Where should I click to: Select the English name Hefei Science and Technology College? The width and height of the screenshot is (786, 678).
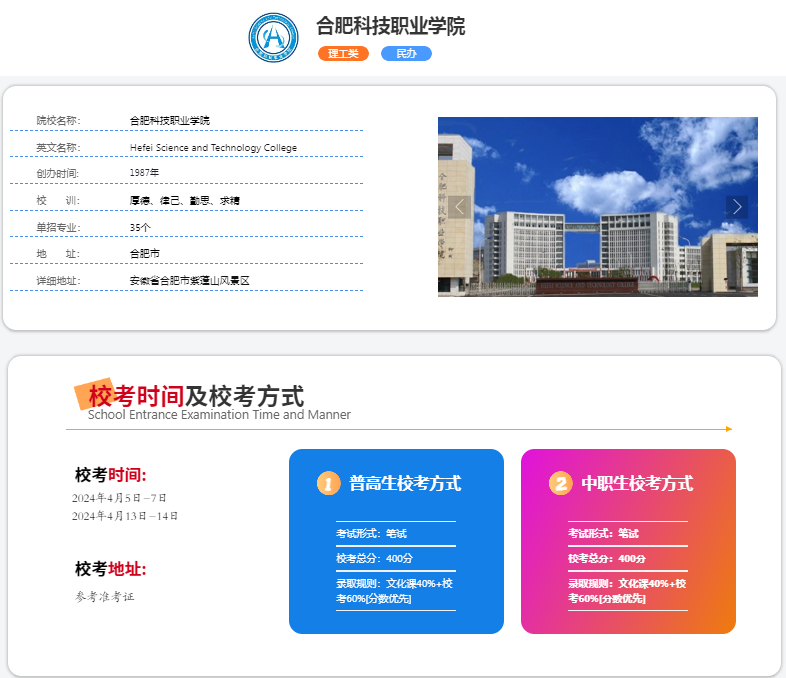coord(213,147)
